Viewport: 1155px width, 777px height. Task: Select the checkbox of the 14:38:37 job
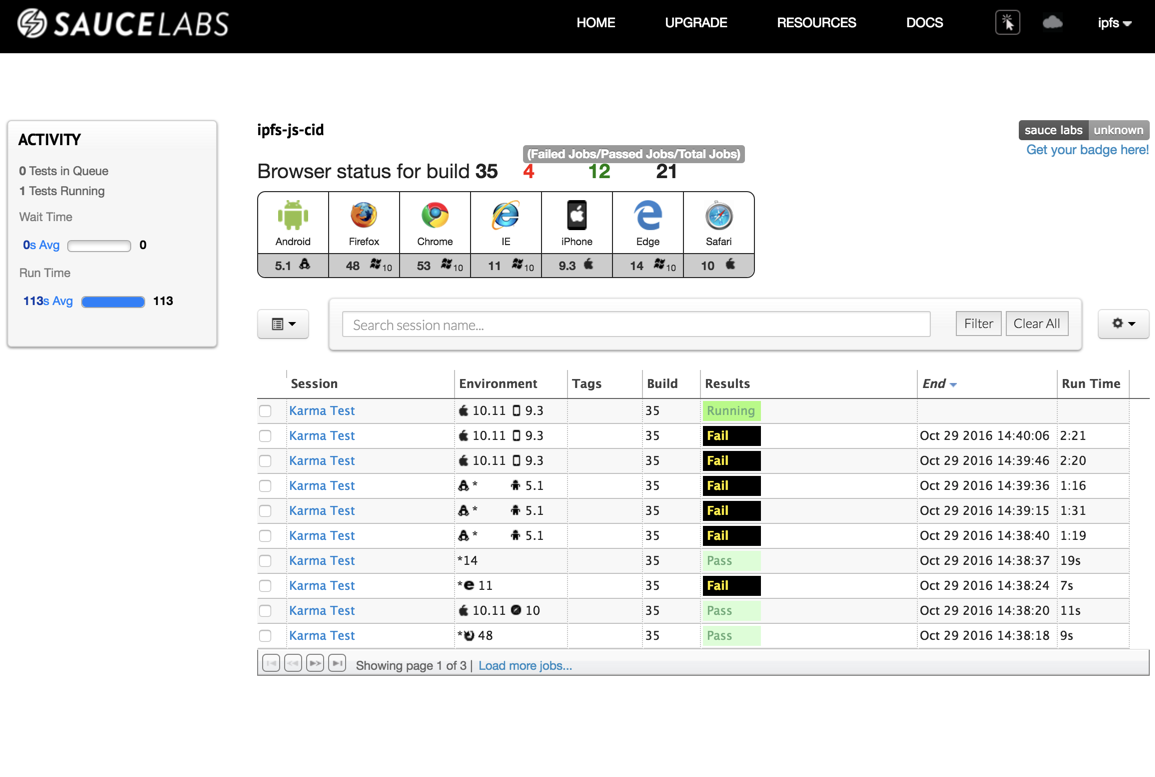[x=265, y=561]
